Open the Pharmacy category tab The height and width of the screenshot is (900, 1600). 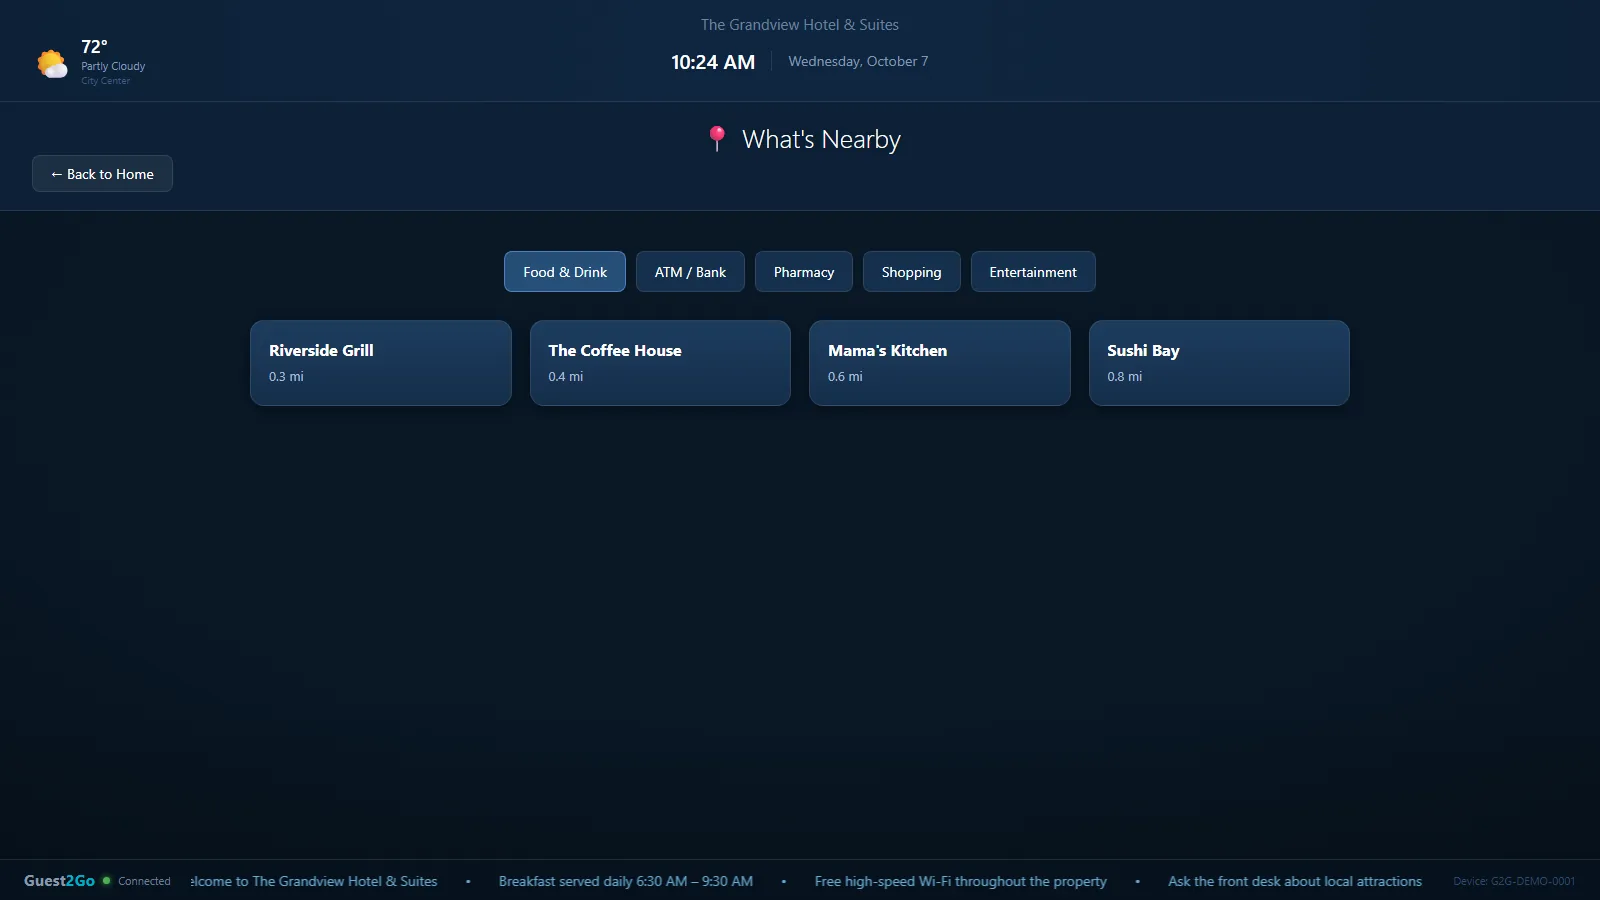click(804, 272)
